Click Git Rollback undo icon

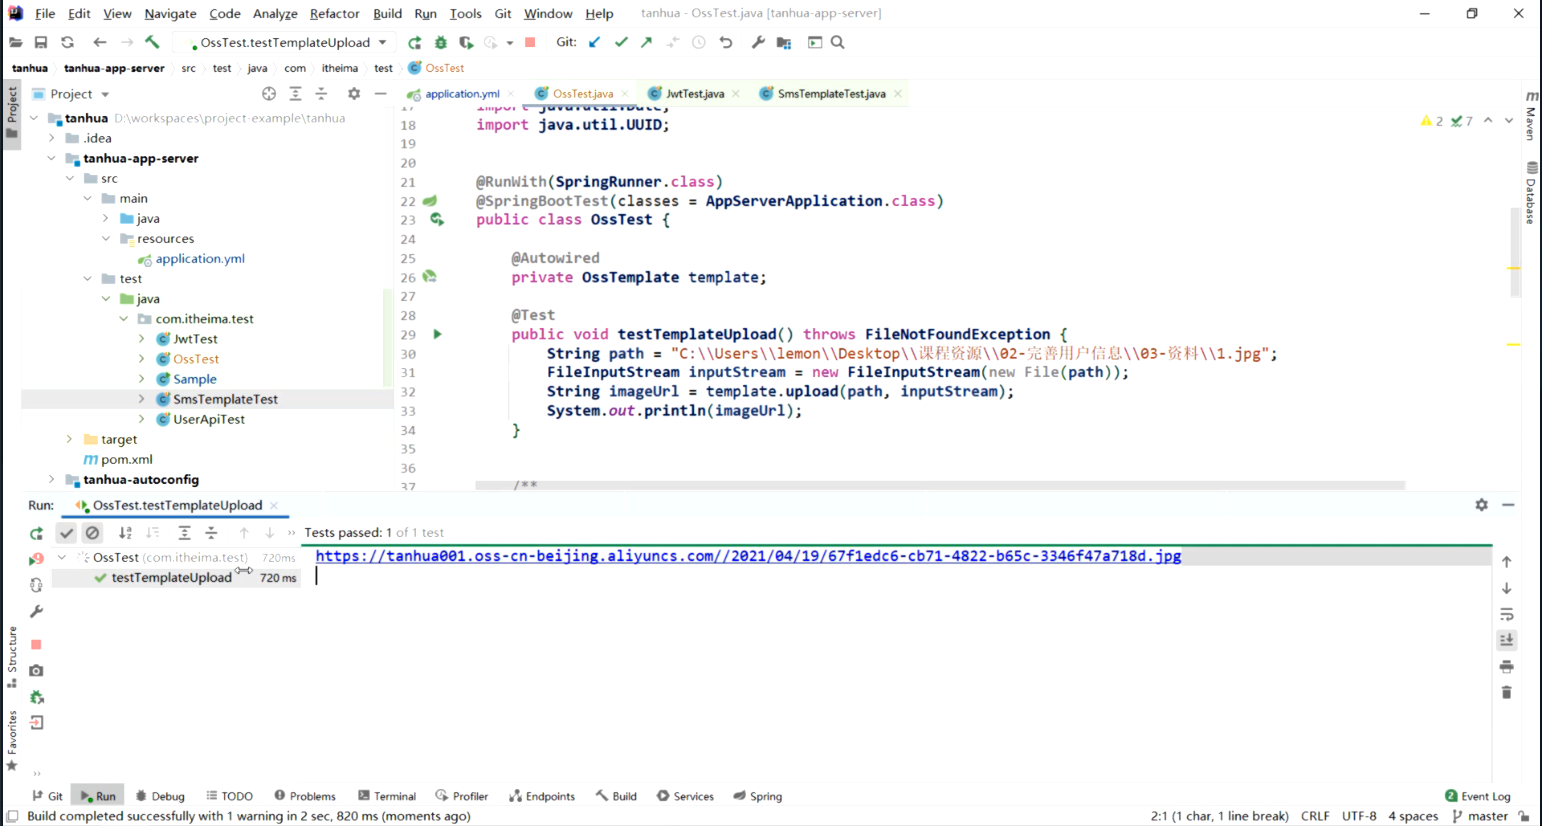(726, 42)
